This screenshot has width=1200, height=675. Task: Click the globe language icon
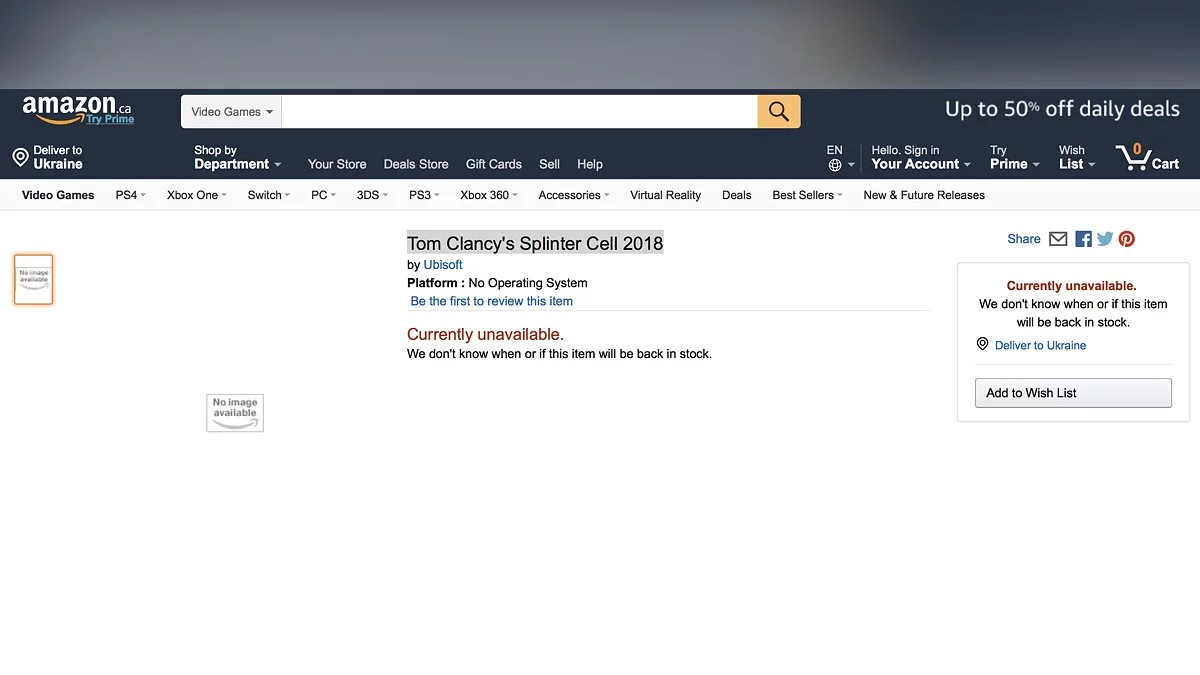point(835,165)
